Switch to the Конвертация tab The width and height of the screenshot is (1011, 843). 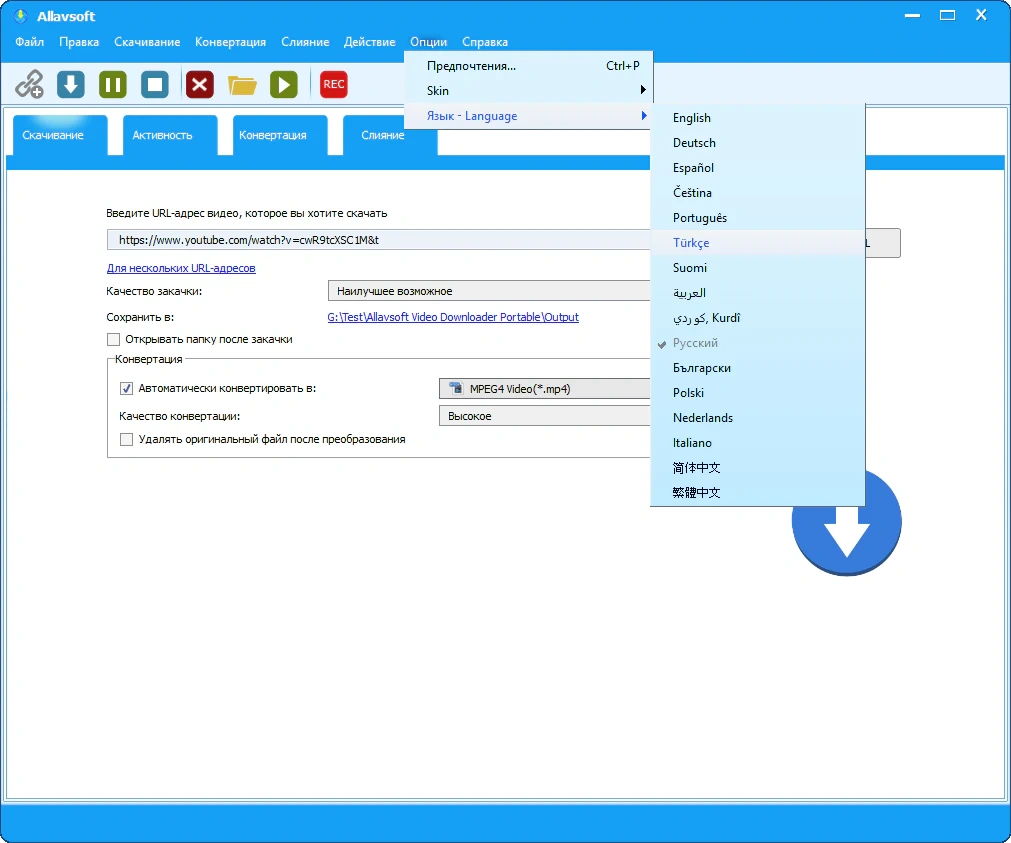(x=280, y=135)
